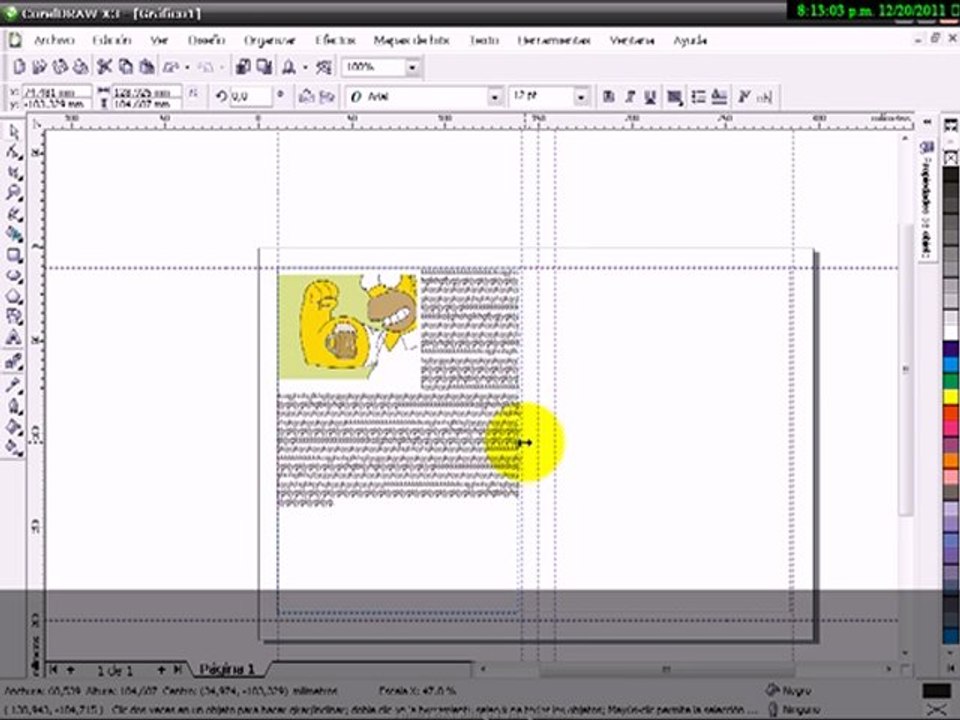Screen dimensions: 960x720
Task: Click the Paste icon
Action: tap(146, 66)
